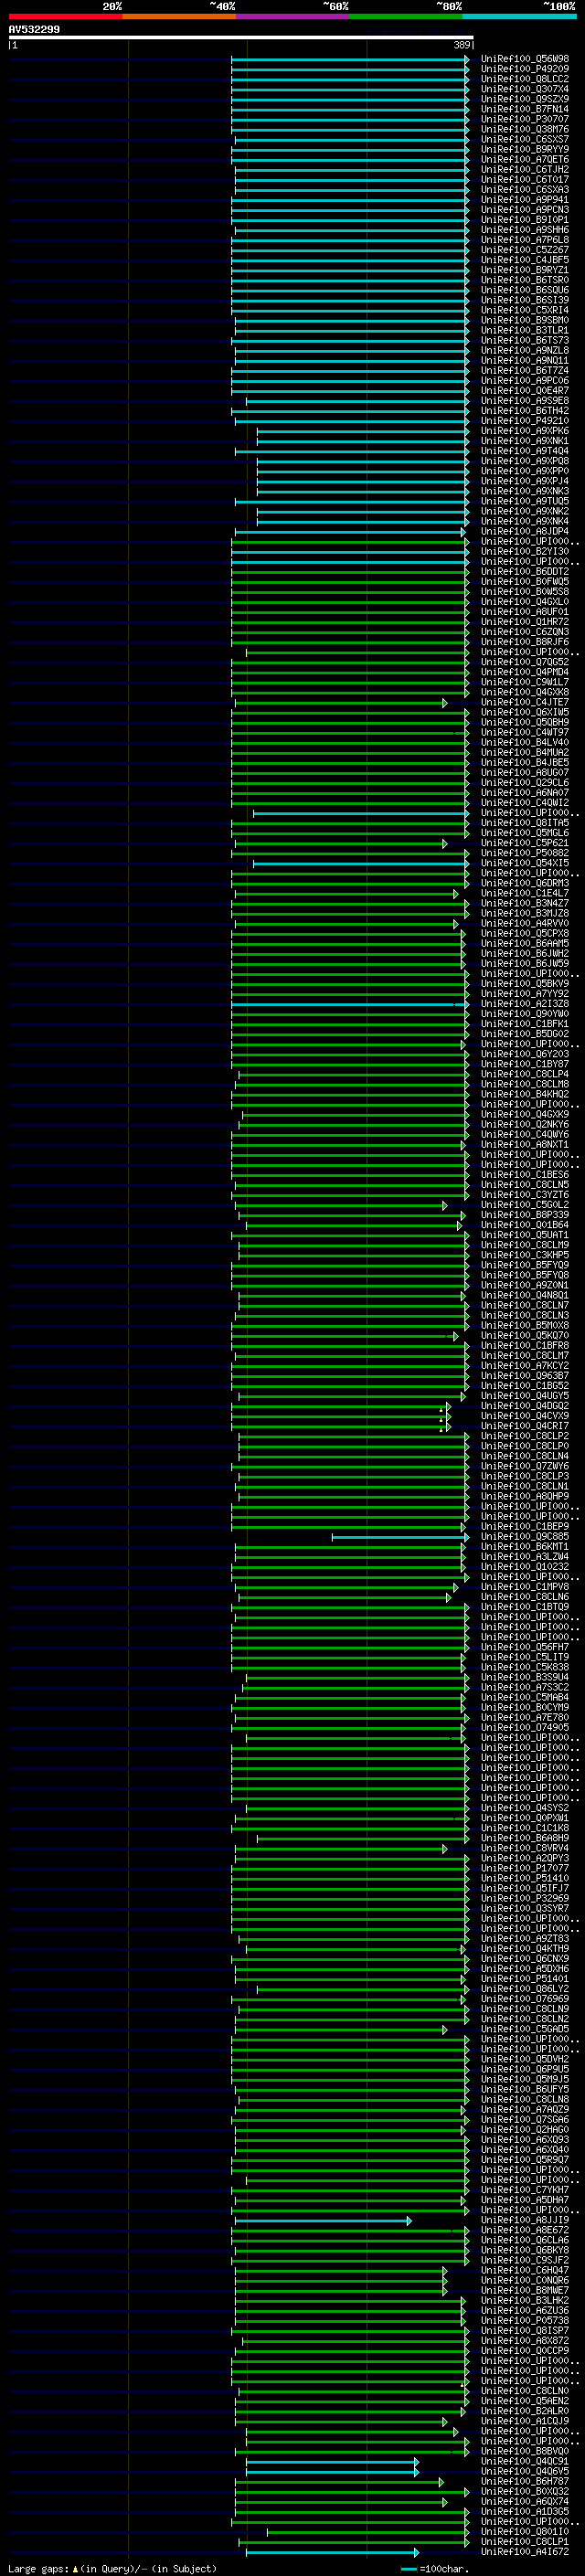Screen dimensions: 585x2576
Task: Click the =100char. scale legend
Action: [433, 2569]
